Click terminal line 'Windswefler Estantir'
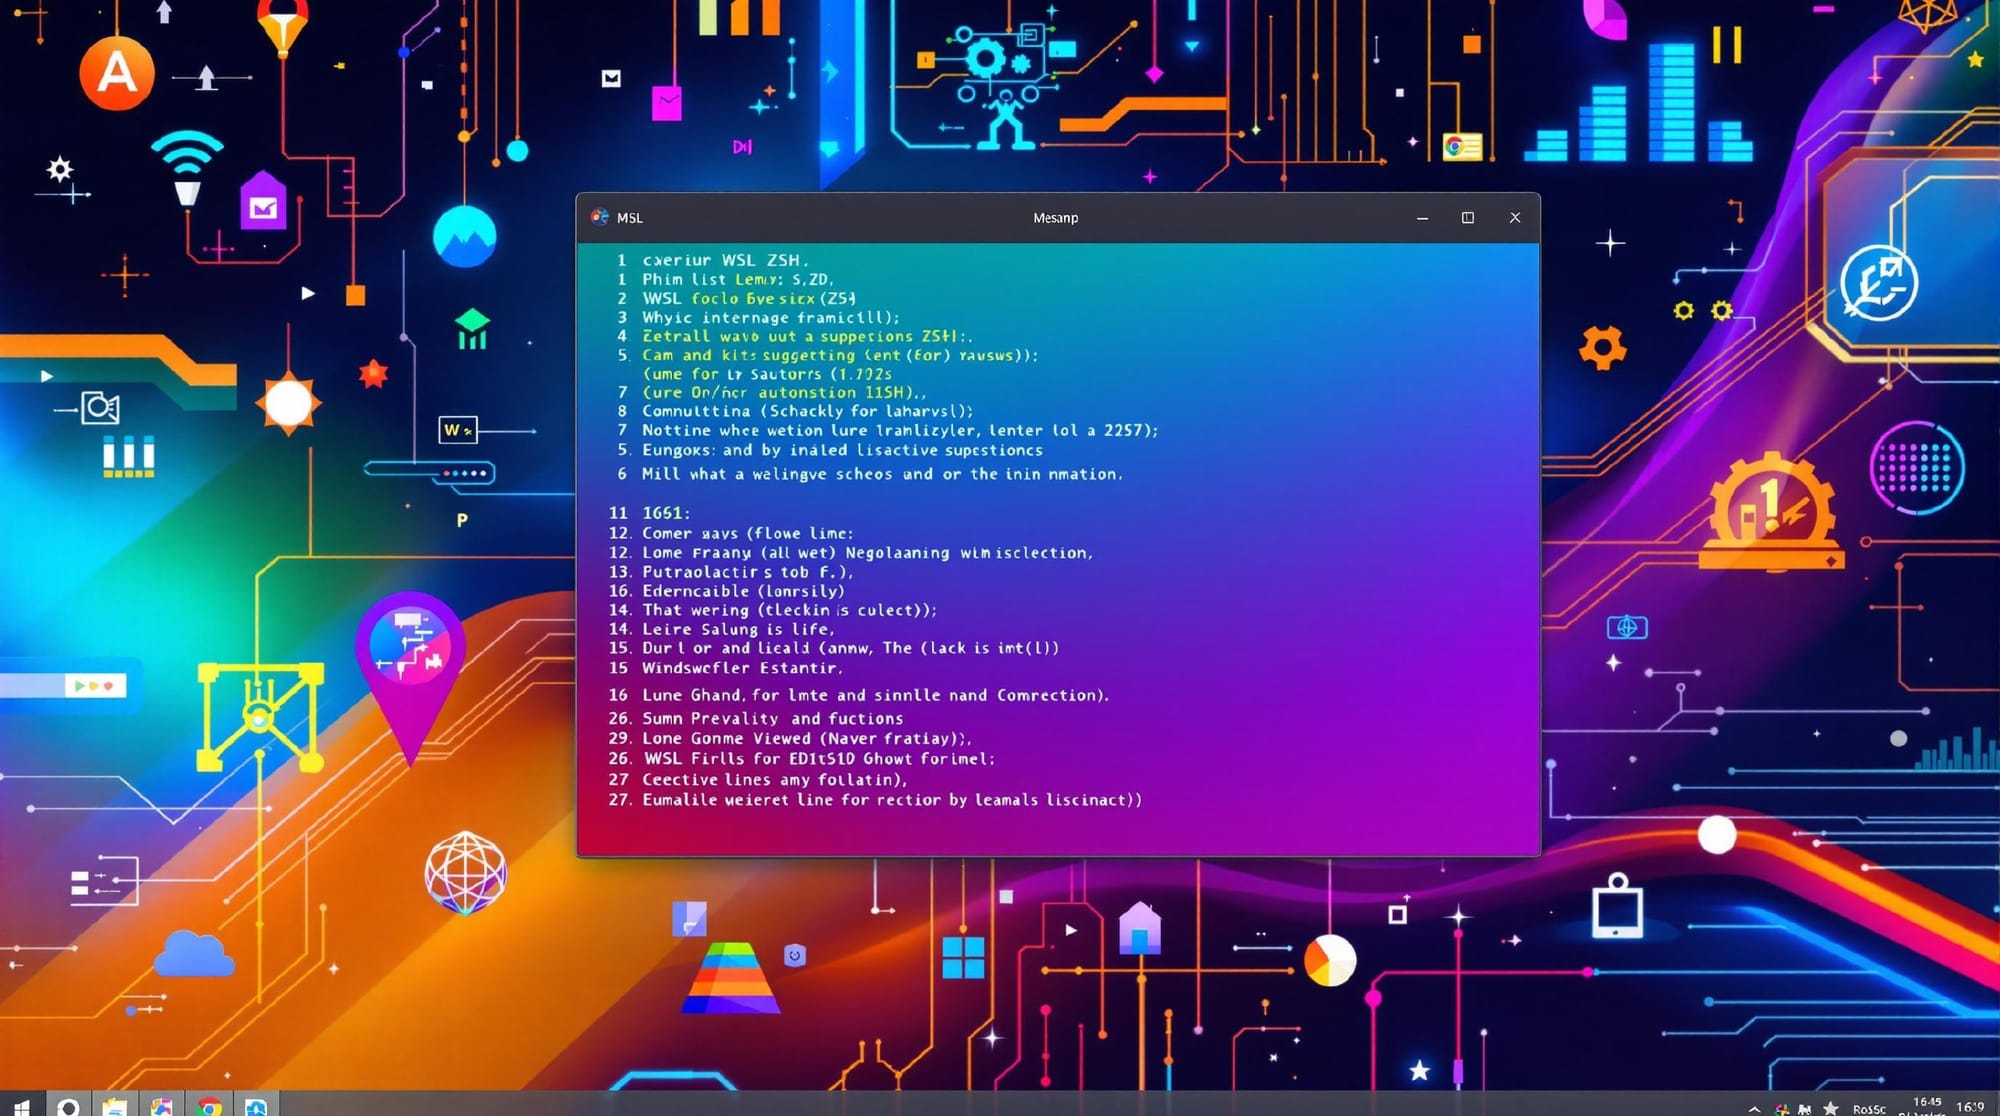The image size is (2000, 1116). click(741, 668)
